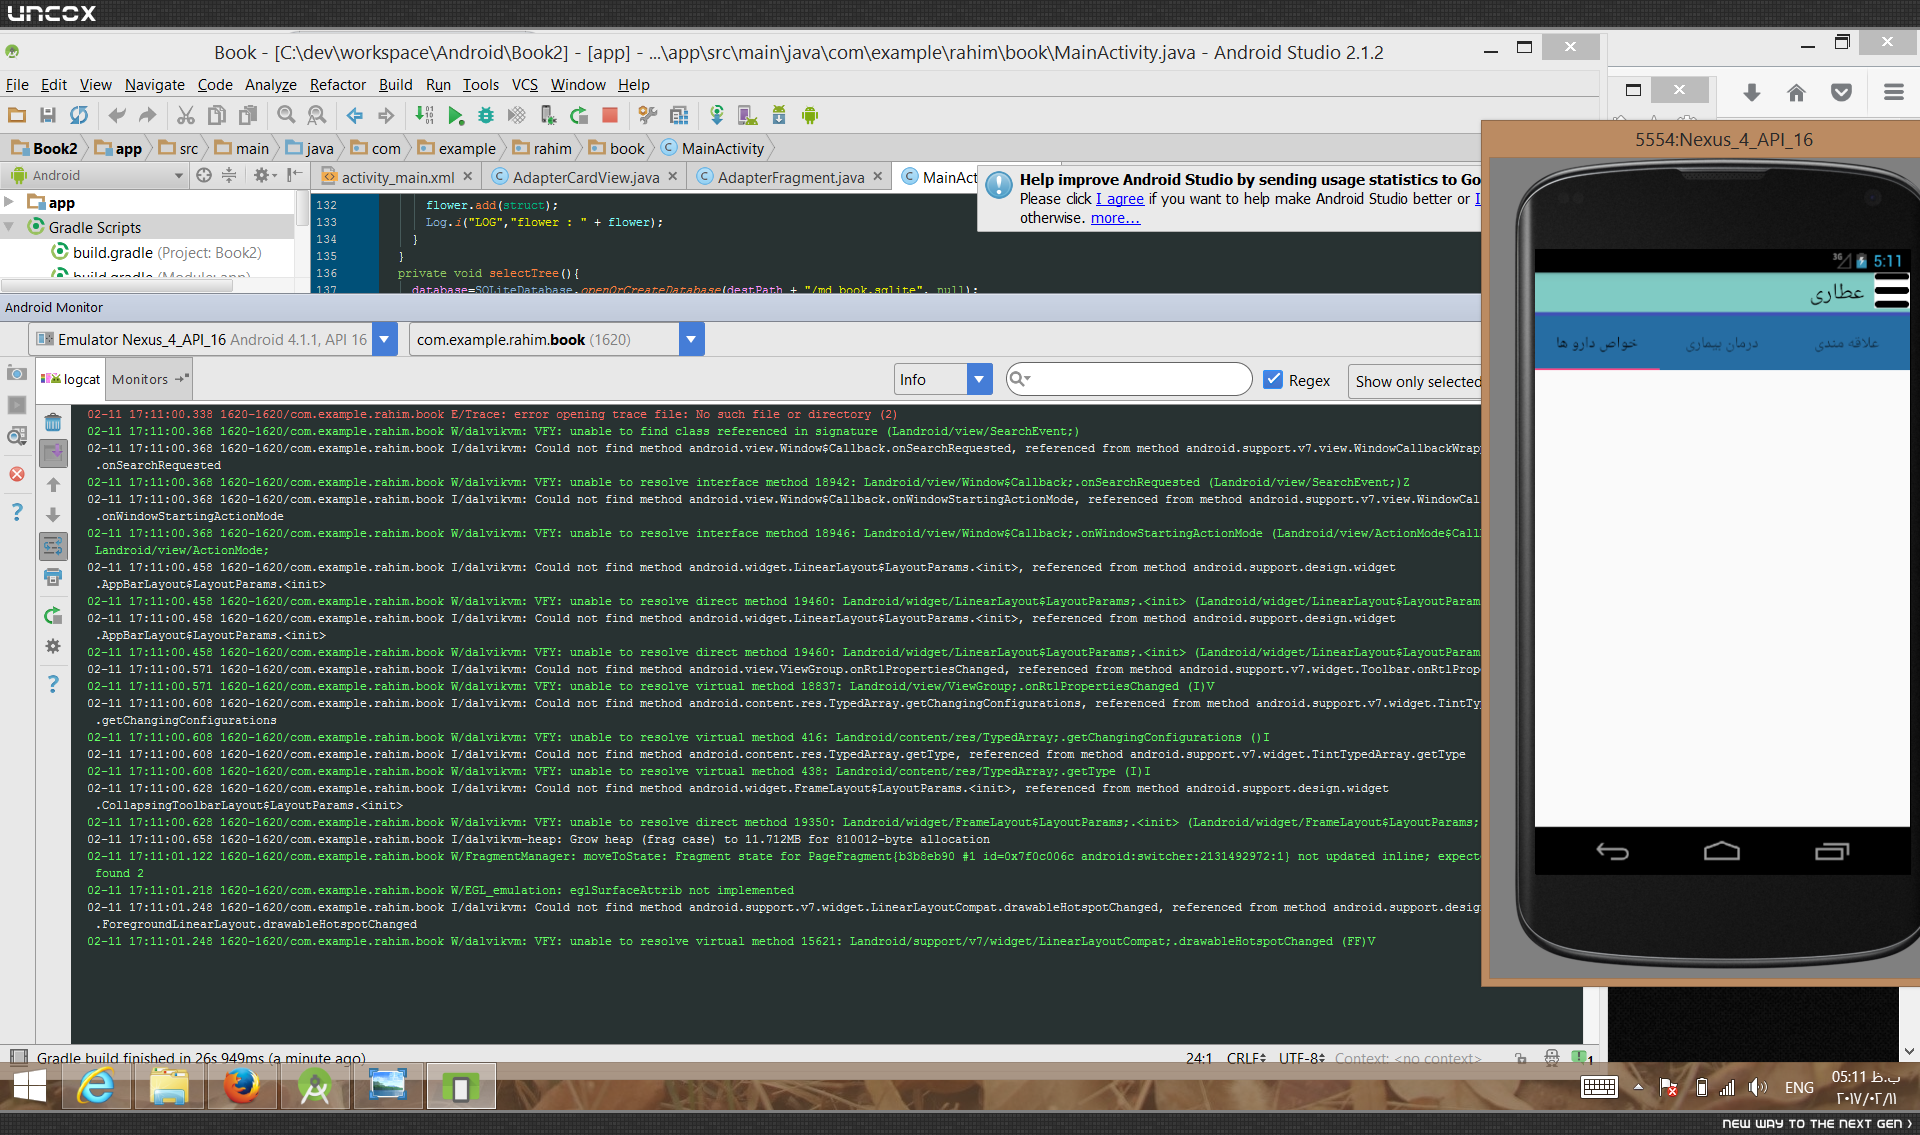Open the Android project view dropdown

(x=97, y=175)
